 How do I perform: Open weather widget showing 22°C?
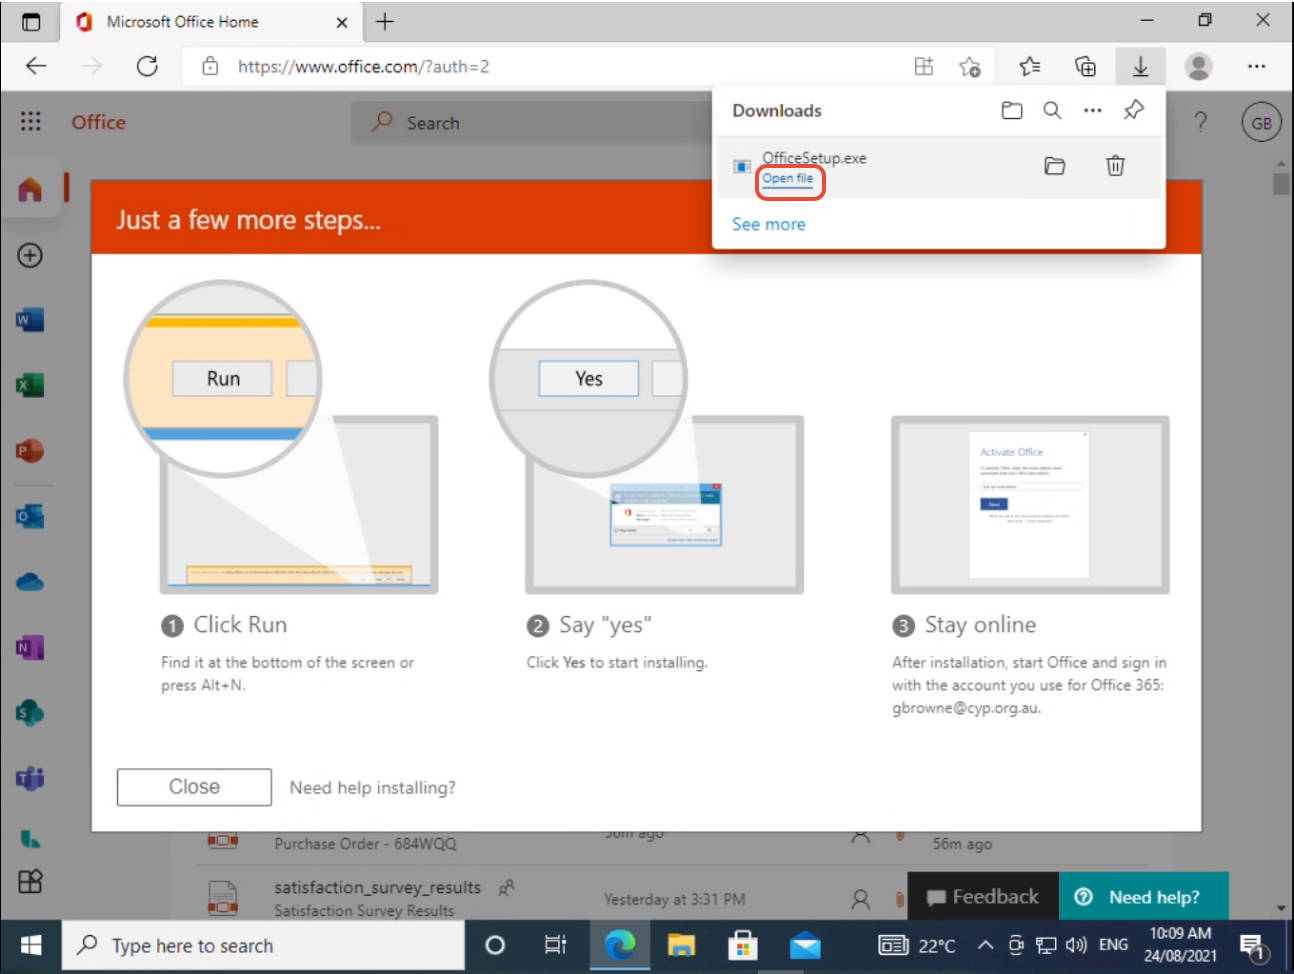tap(917, 946)
